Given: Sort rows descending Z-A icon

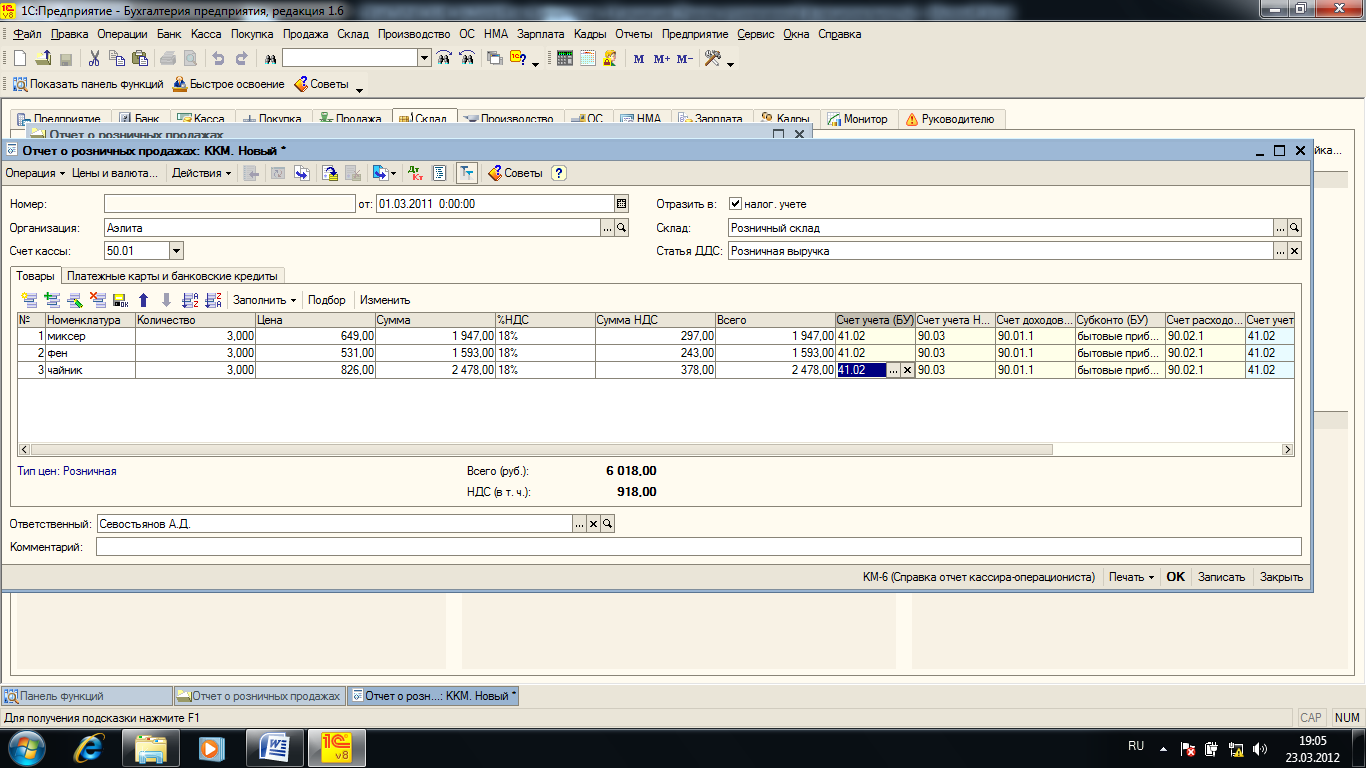Looking at the screenshot, I should 213,300.
